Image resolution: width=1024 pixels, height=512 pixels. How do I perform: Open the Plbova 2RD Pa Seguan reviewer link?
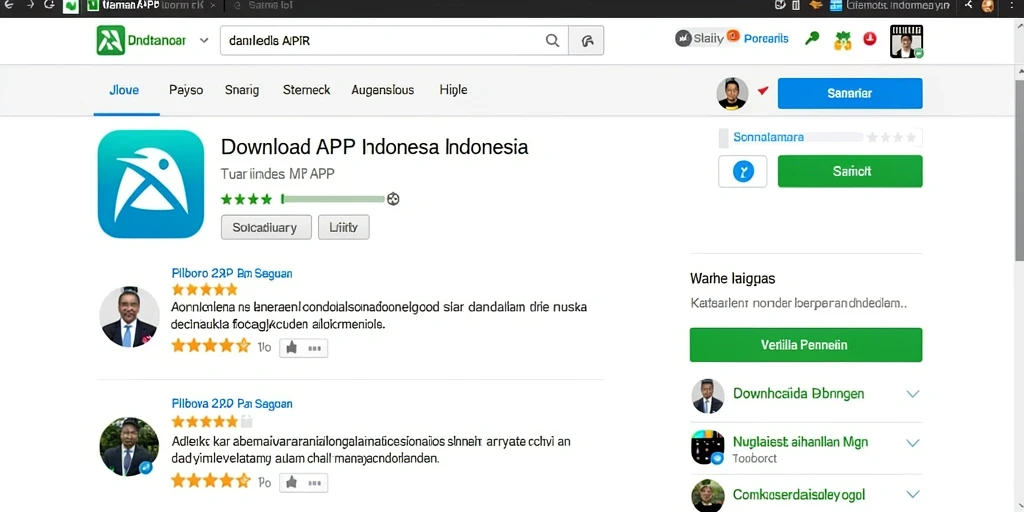point(232,404)
